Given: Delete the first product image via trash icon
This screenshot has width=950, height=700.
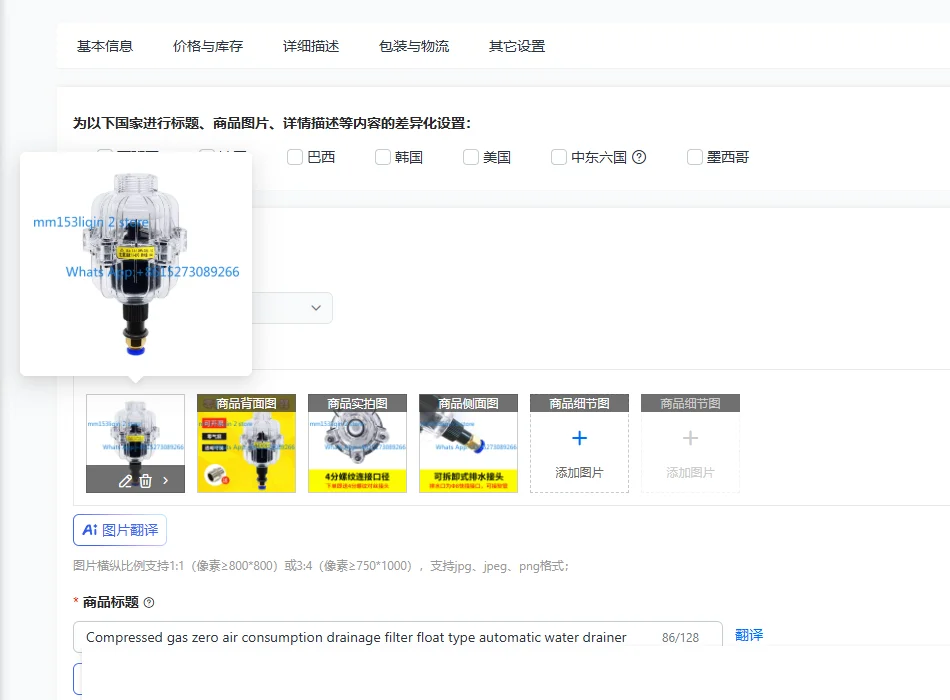Looking at the screenshot, I should coord(145,481).
